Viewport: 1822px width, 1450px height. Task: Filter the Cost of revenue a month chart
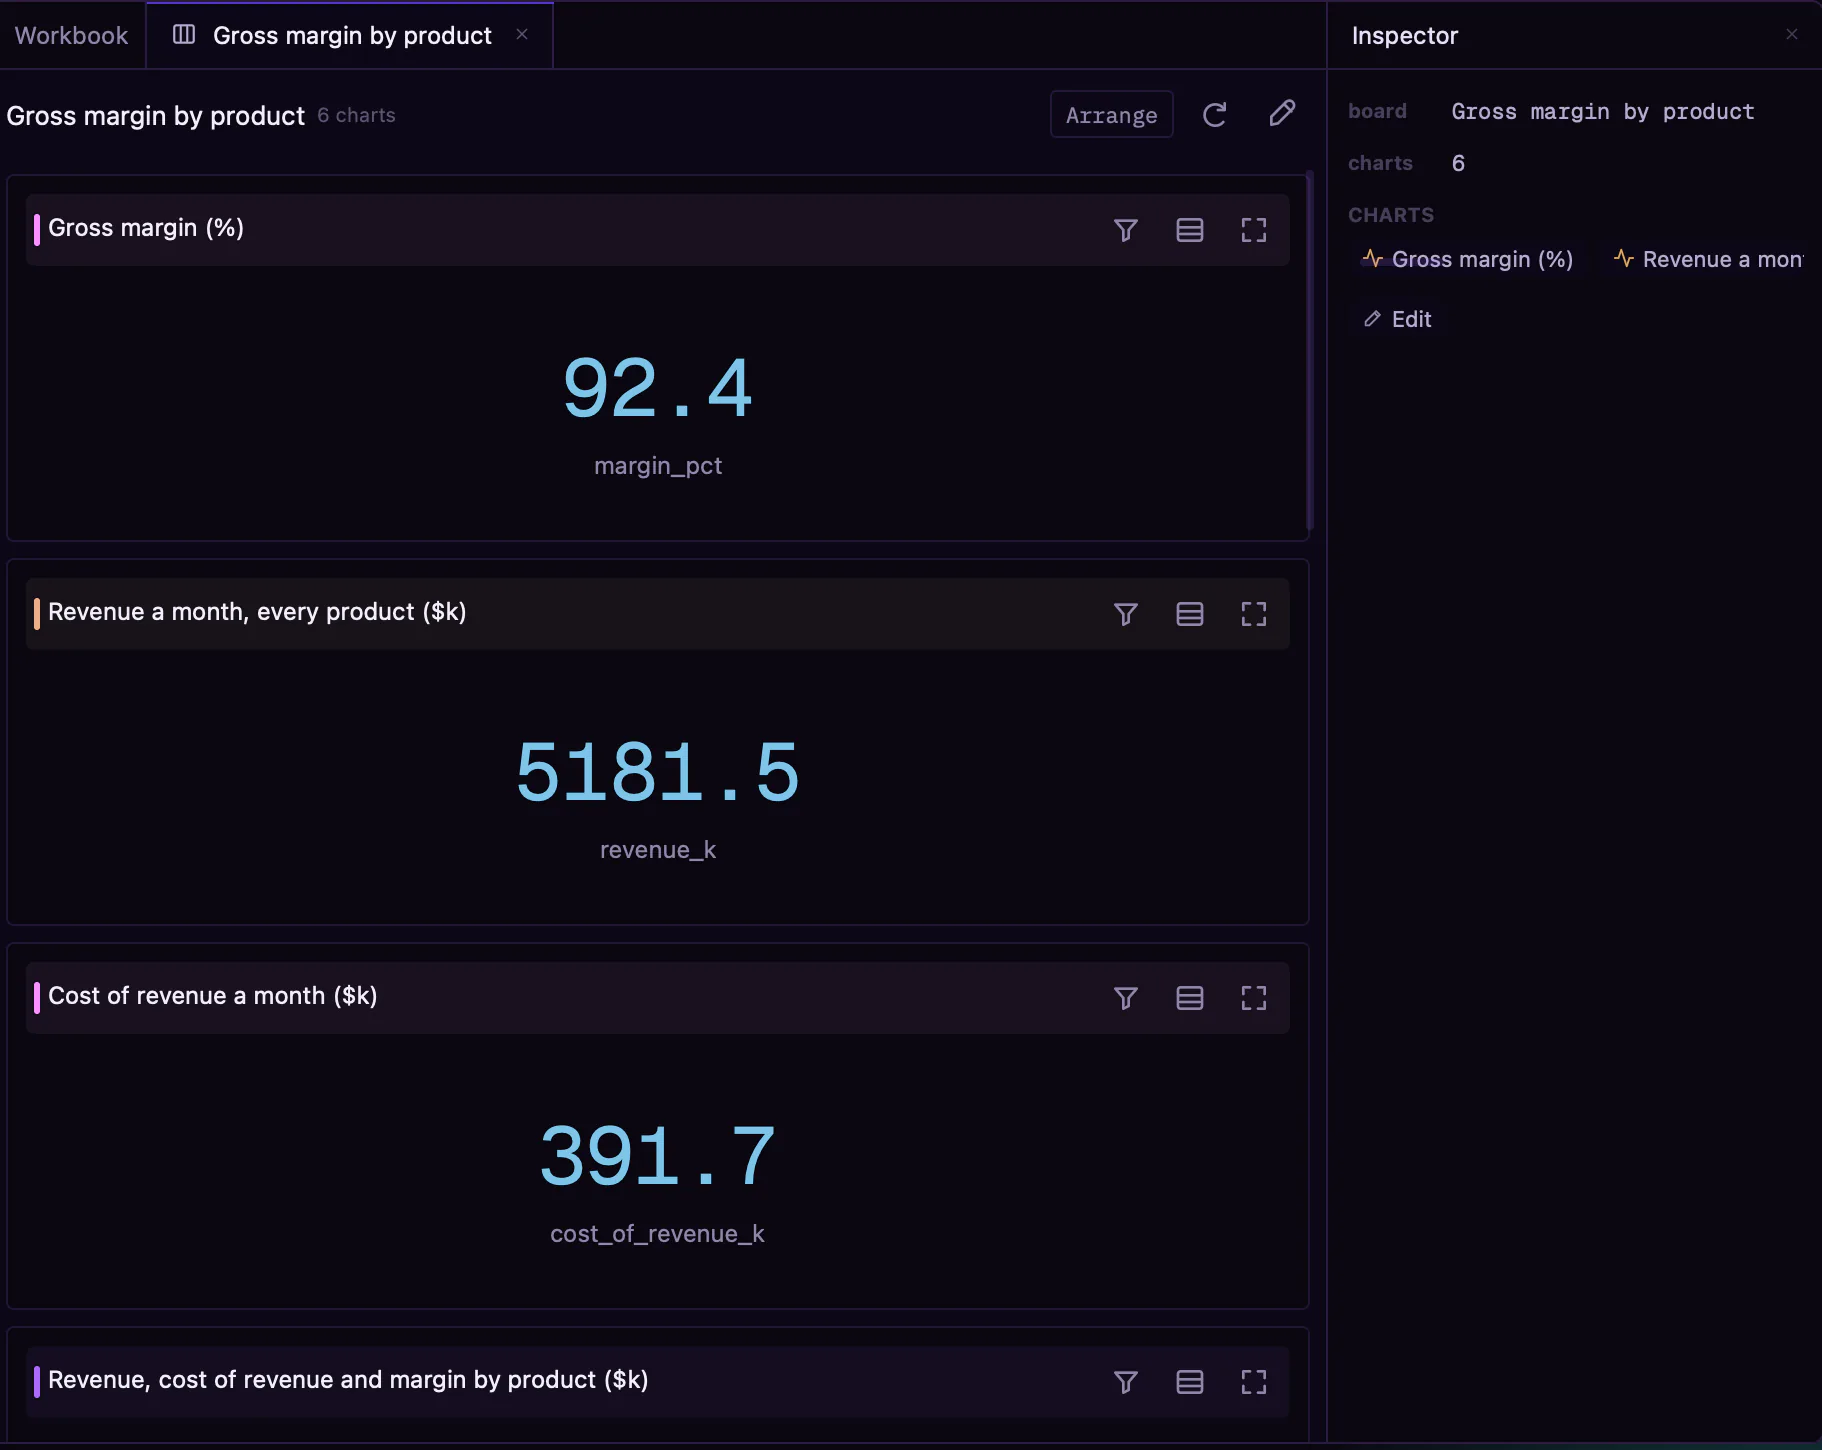(x=1125, y=998)
